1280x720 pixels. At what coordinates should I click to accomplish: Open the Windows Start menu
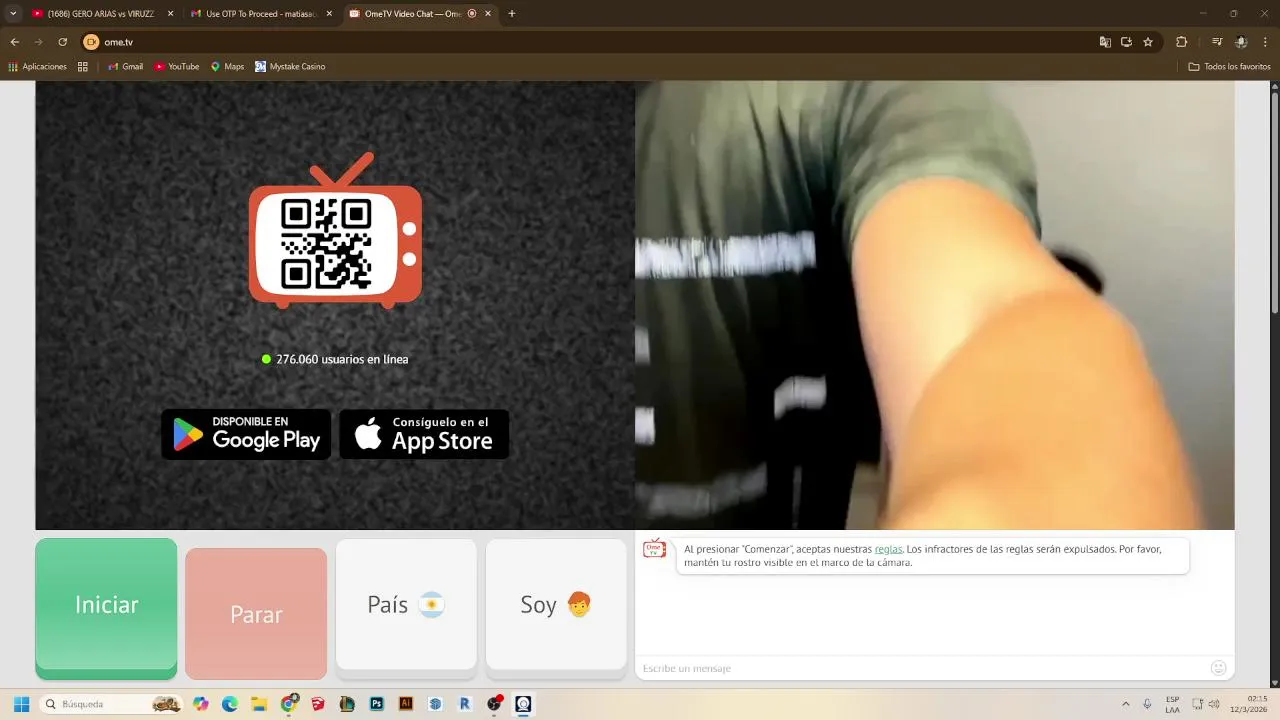(x=21, y=704)
